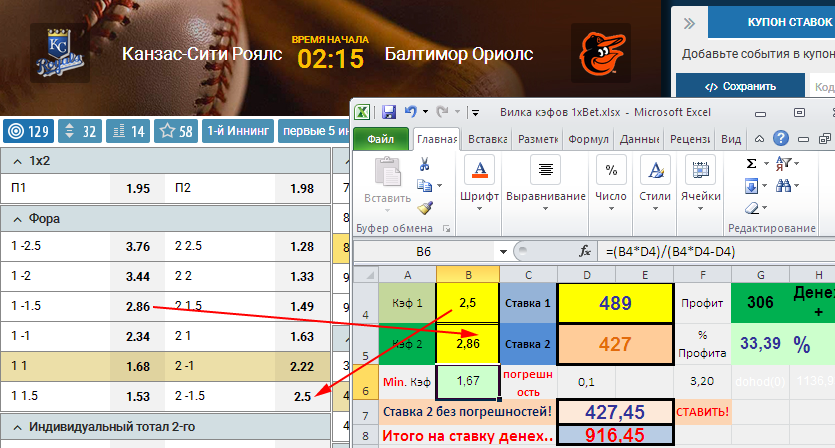This screenshot has height=448, width=835.
Task: Open the Буфер обмена dialog launcher
Action: [447, 229]
